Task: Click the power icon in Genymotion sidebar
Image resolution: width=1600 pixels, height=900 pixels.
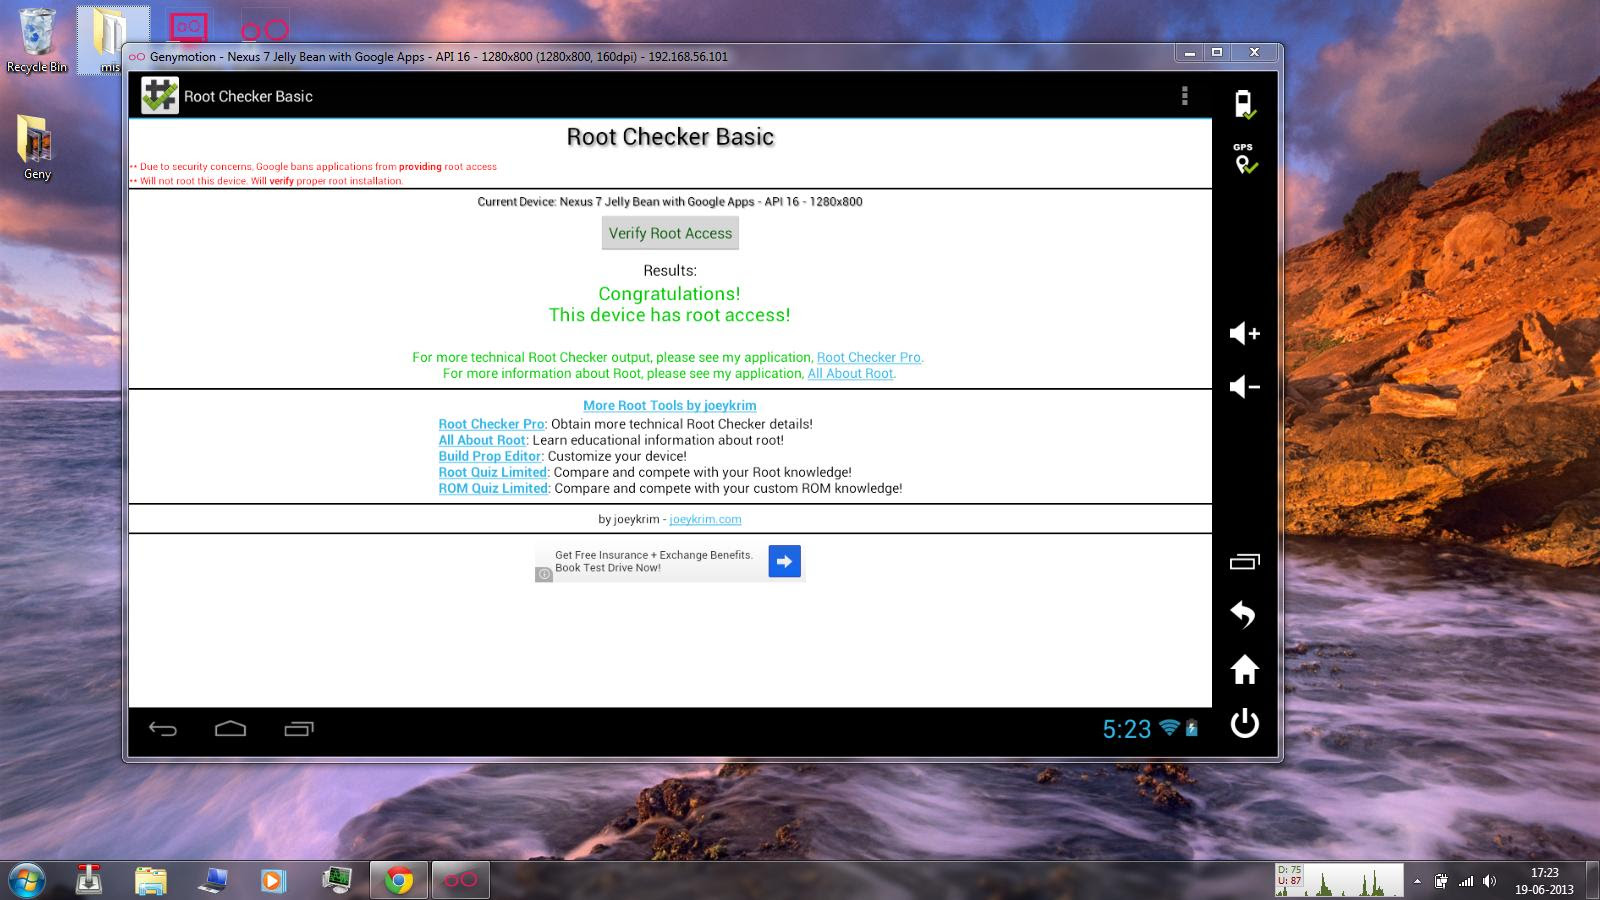Action: tap(1244, 723)
